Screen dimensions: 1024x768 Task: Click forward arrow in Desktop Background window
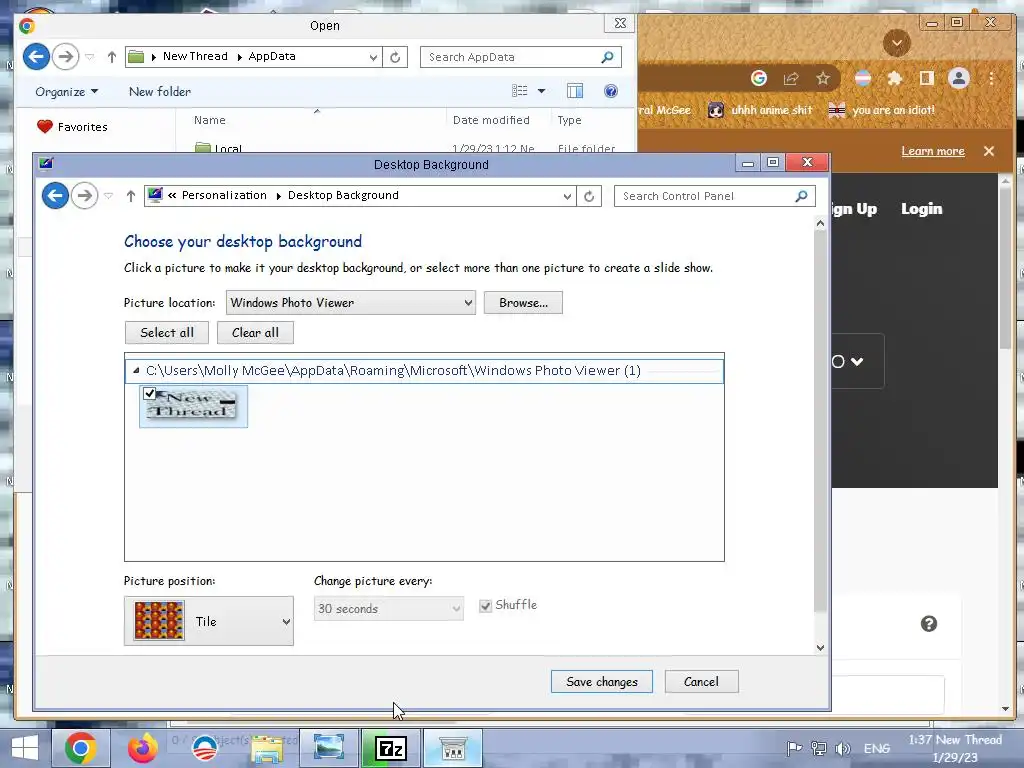(x=84, y=195)
